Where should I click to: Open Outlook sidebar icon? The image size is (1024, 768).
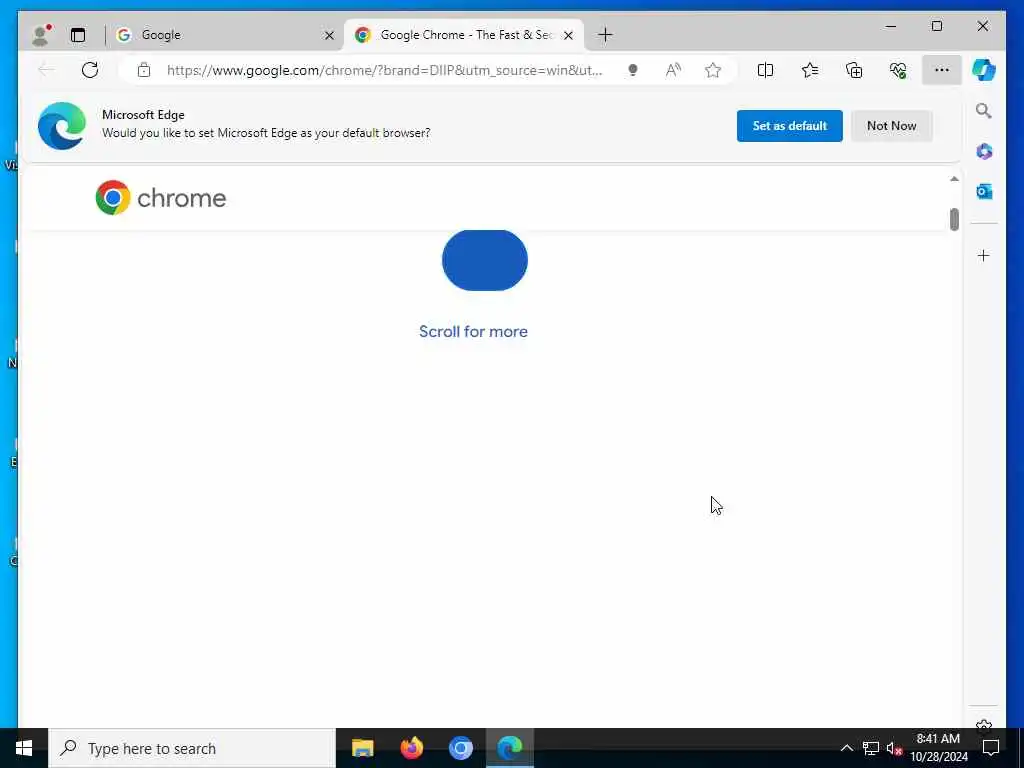pos(984,191)
